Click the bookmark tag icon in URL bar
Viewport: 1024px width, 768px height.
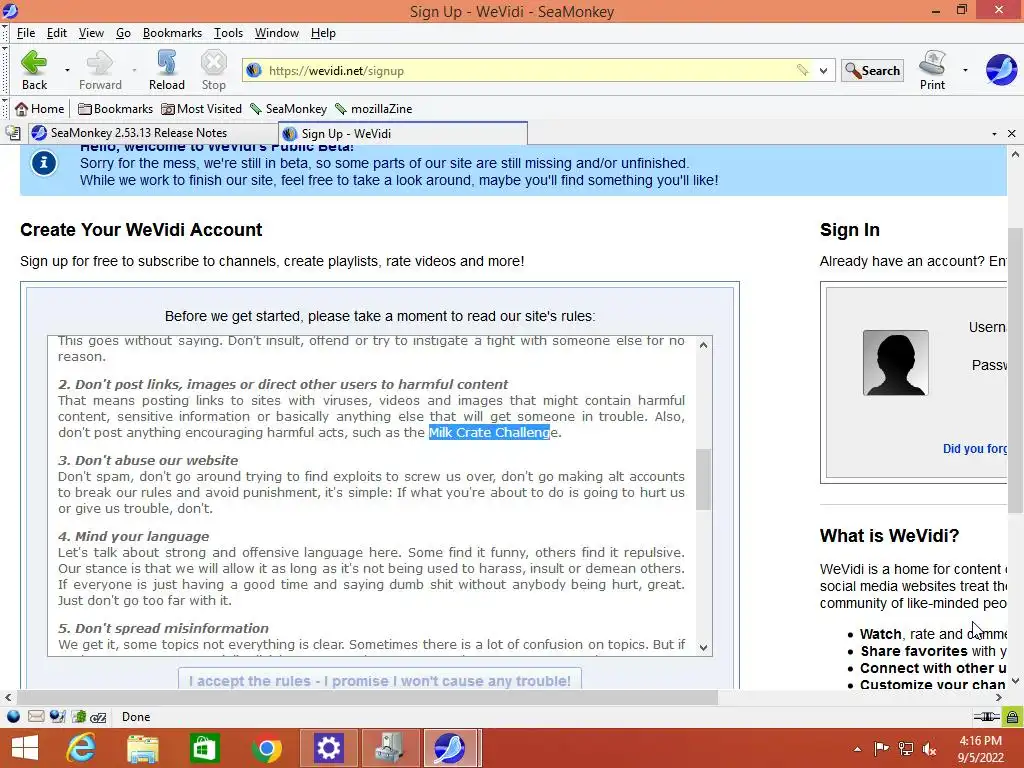pos(803,70)
